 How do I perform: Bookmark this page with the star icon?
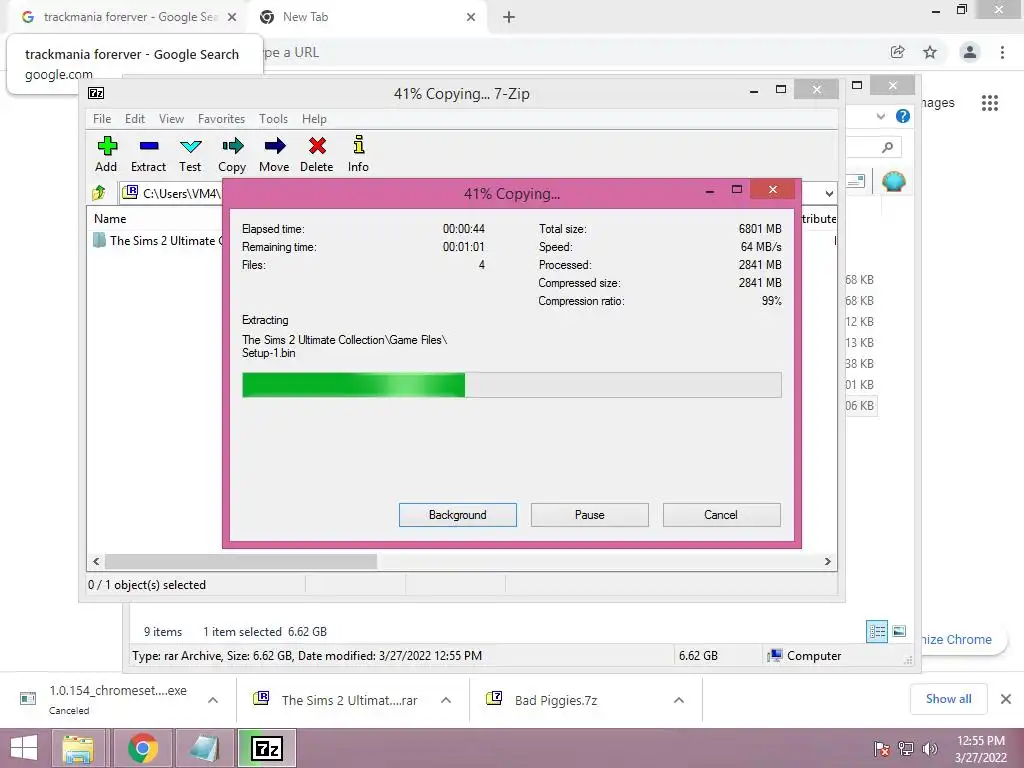930,52
